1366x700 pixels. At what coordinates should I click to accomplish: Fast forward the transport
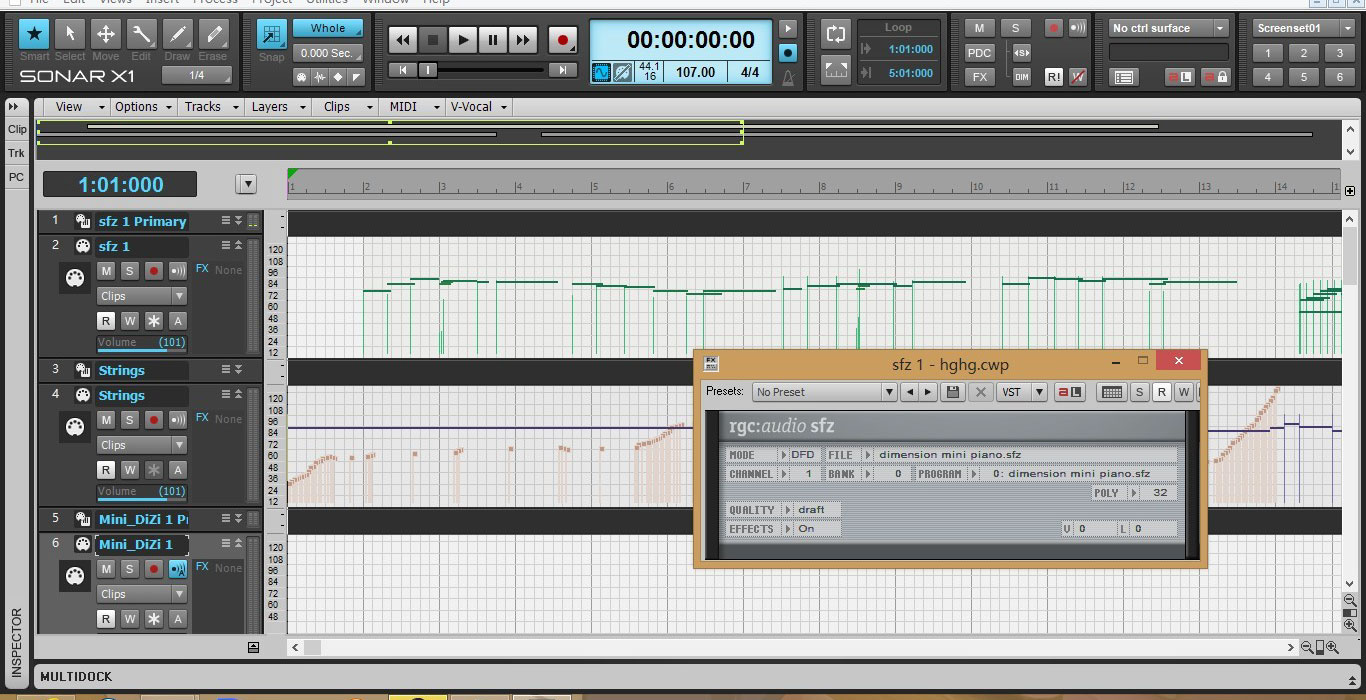point(522,40)
